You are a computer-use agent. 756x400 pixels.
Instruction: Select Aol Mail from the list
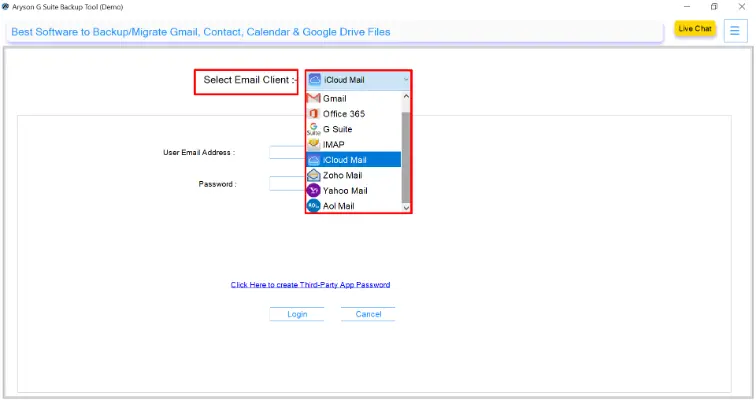pyautogui.click(x=354, y=206)
